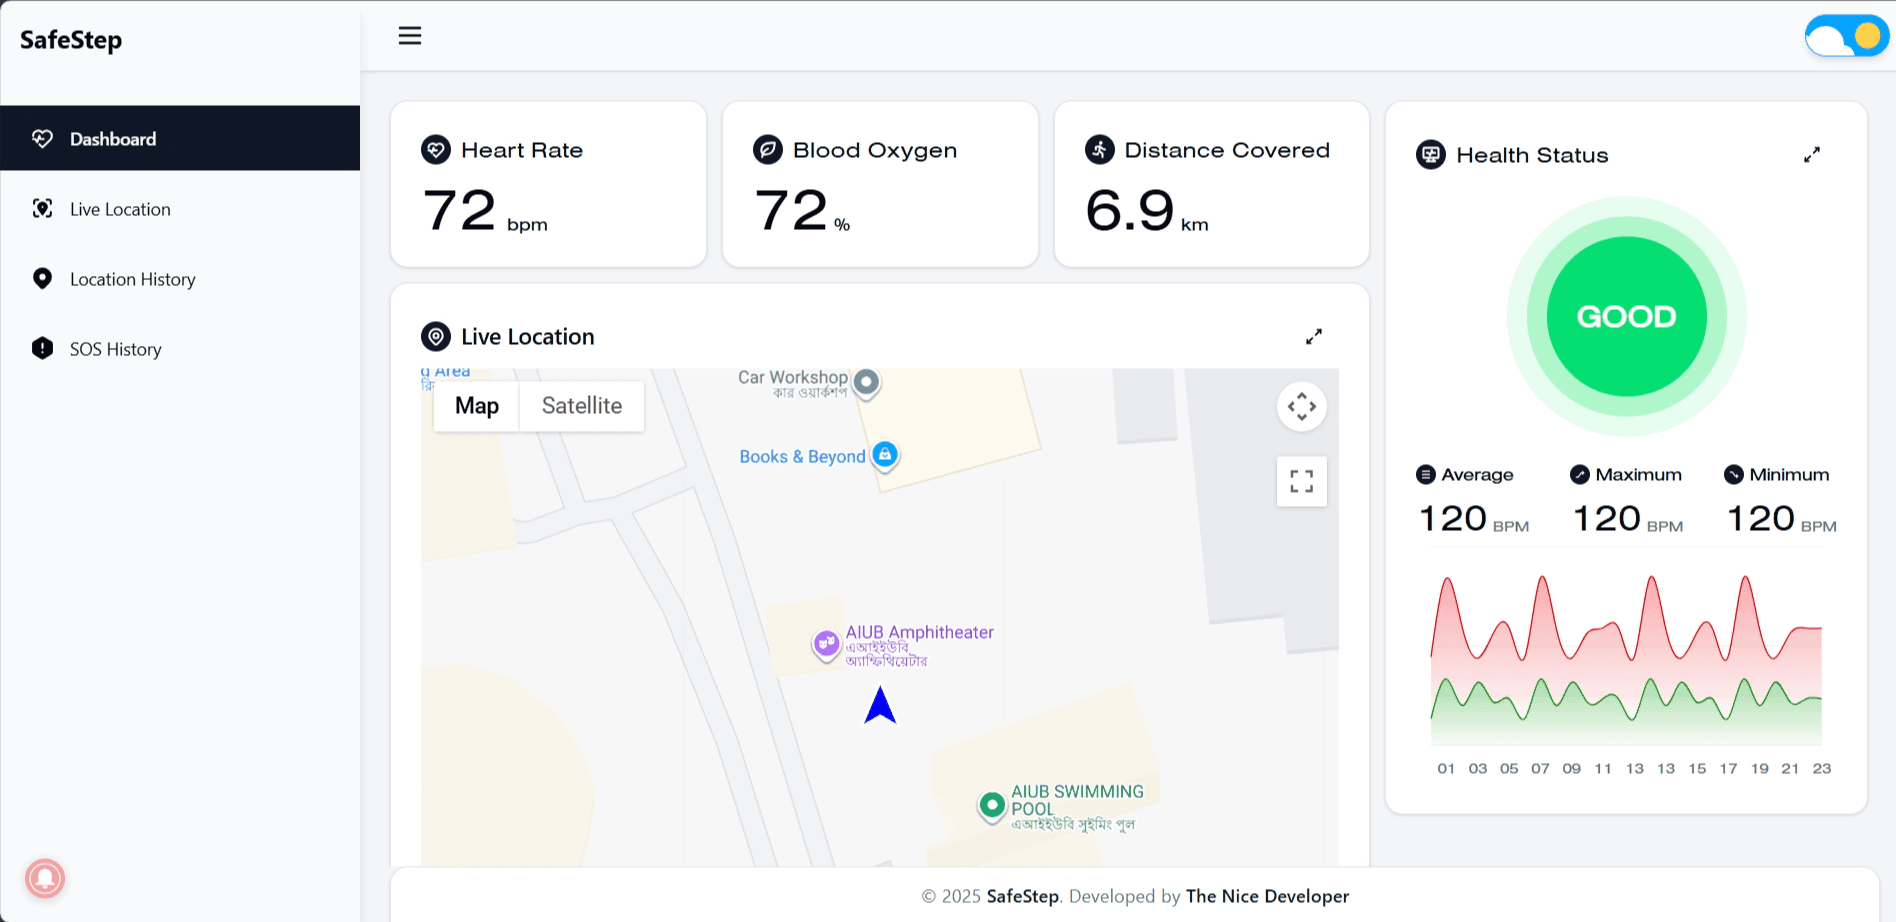The width and height of the screenshot is (1896, 922).
Task: Click the AIUB Swimming Pool marker
Action: [991, 805]
